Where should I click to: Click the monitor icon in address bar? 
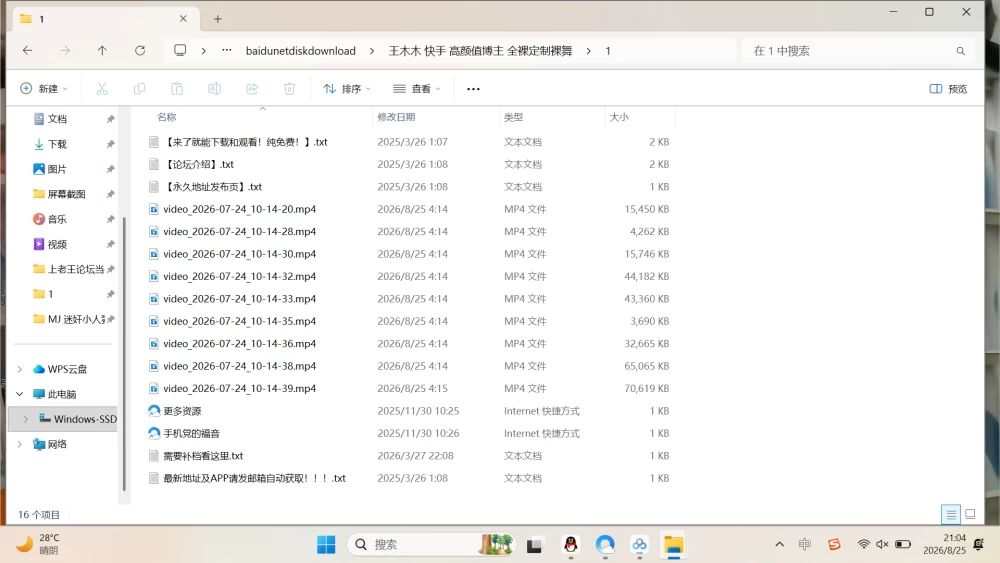tap(180, 50)
